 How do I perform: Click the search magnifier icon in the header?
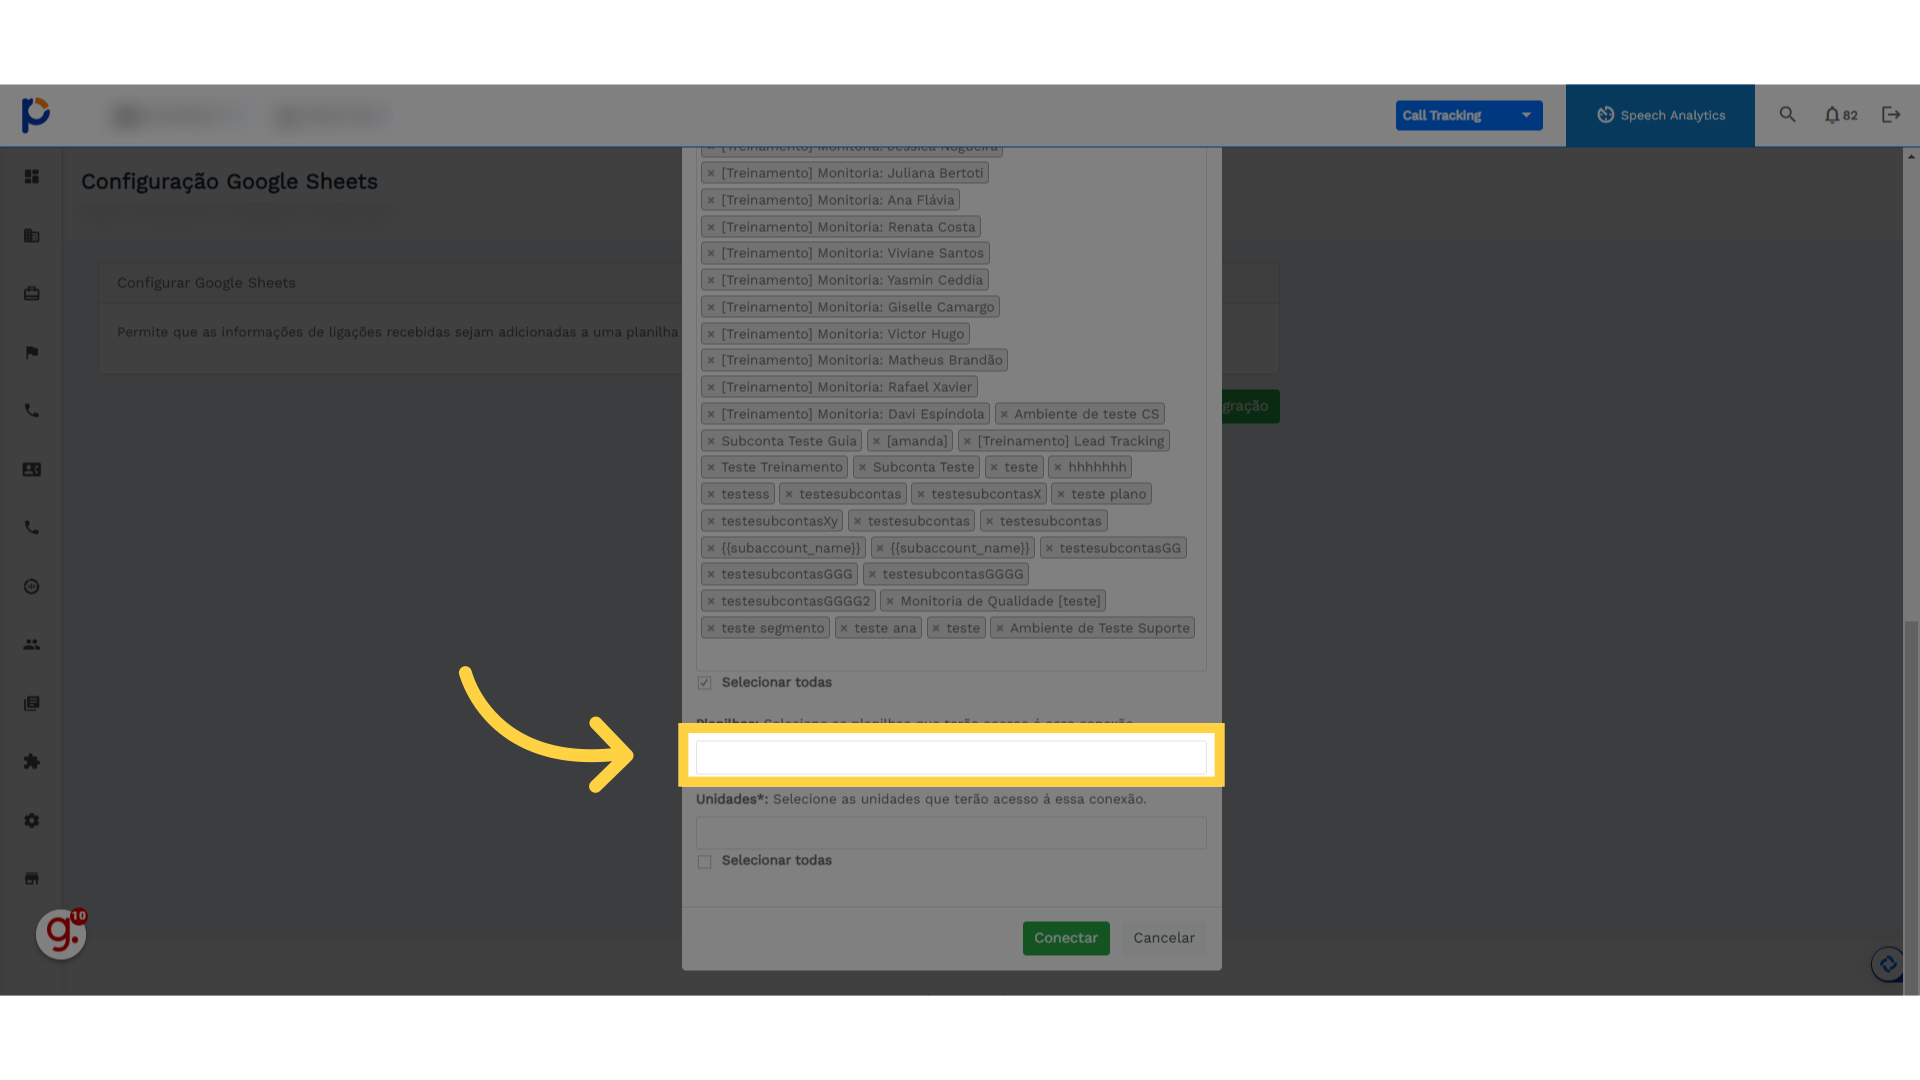(1788, 115)
